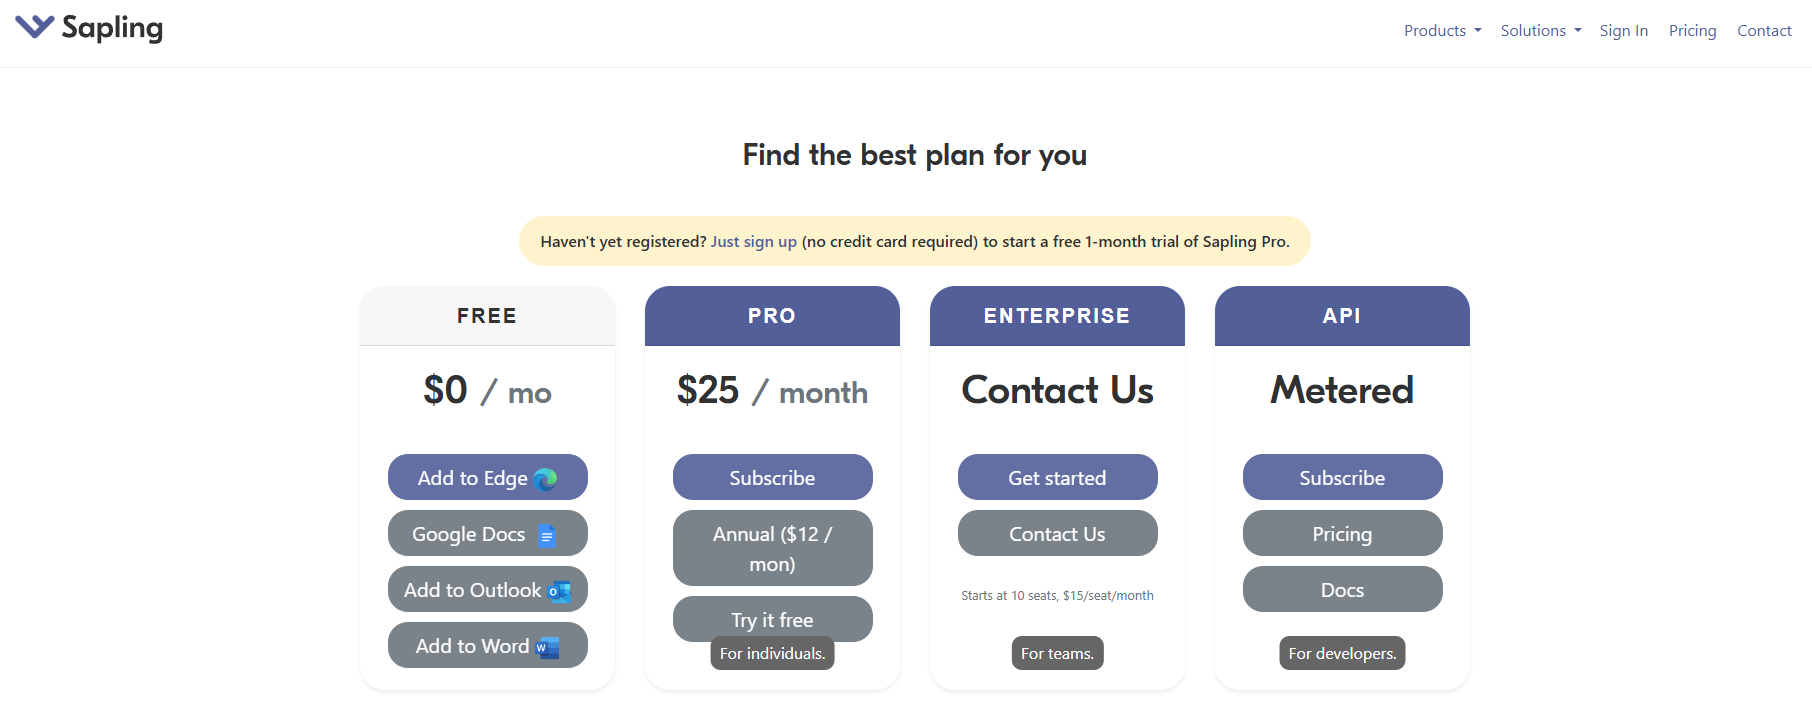Choose Annual ($12 / mon) billing option

click(x=772, y=548)
